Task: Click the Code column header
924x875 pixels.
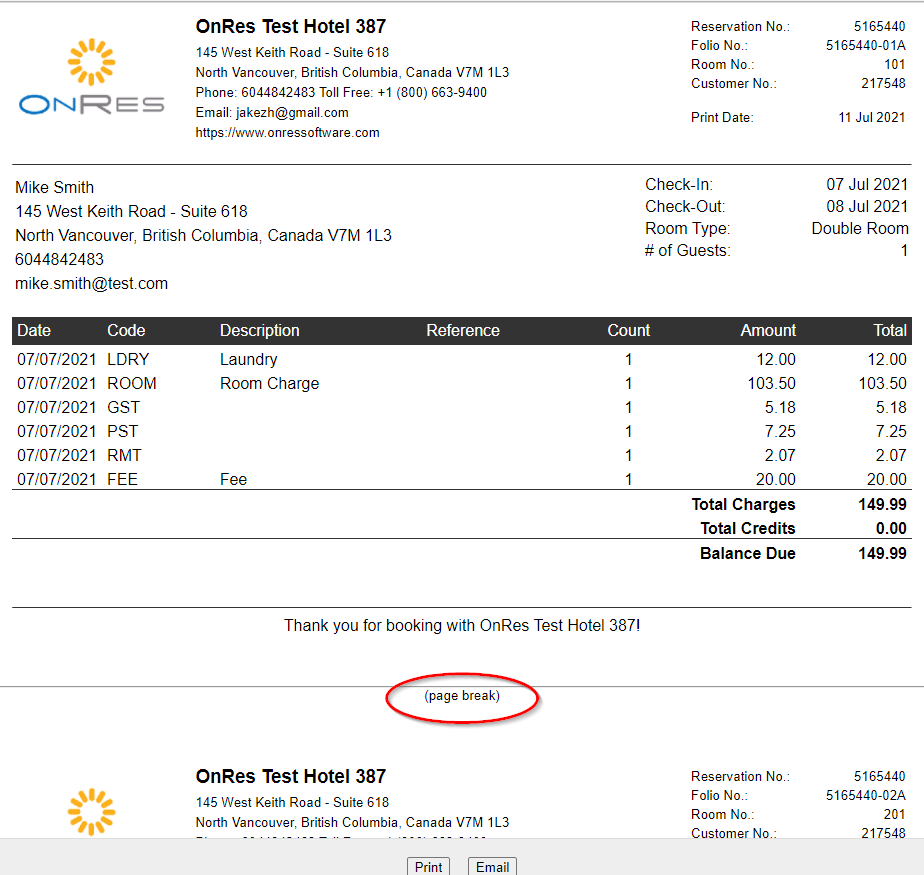Action: click(126, 331)
